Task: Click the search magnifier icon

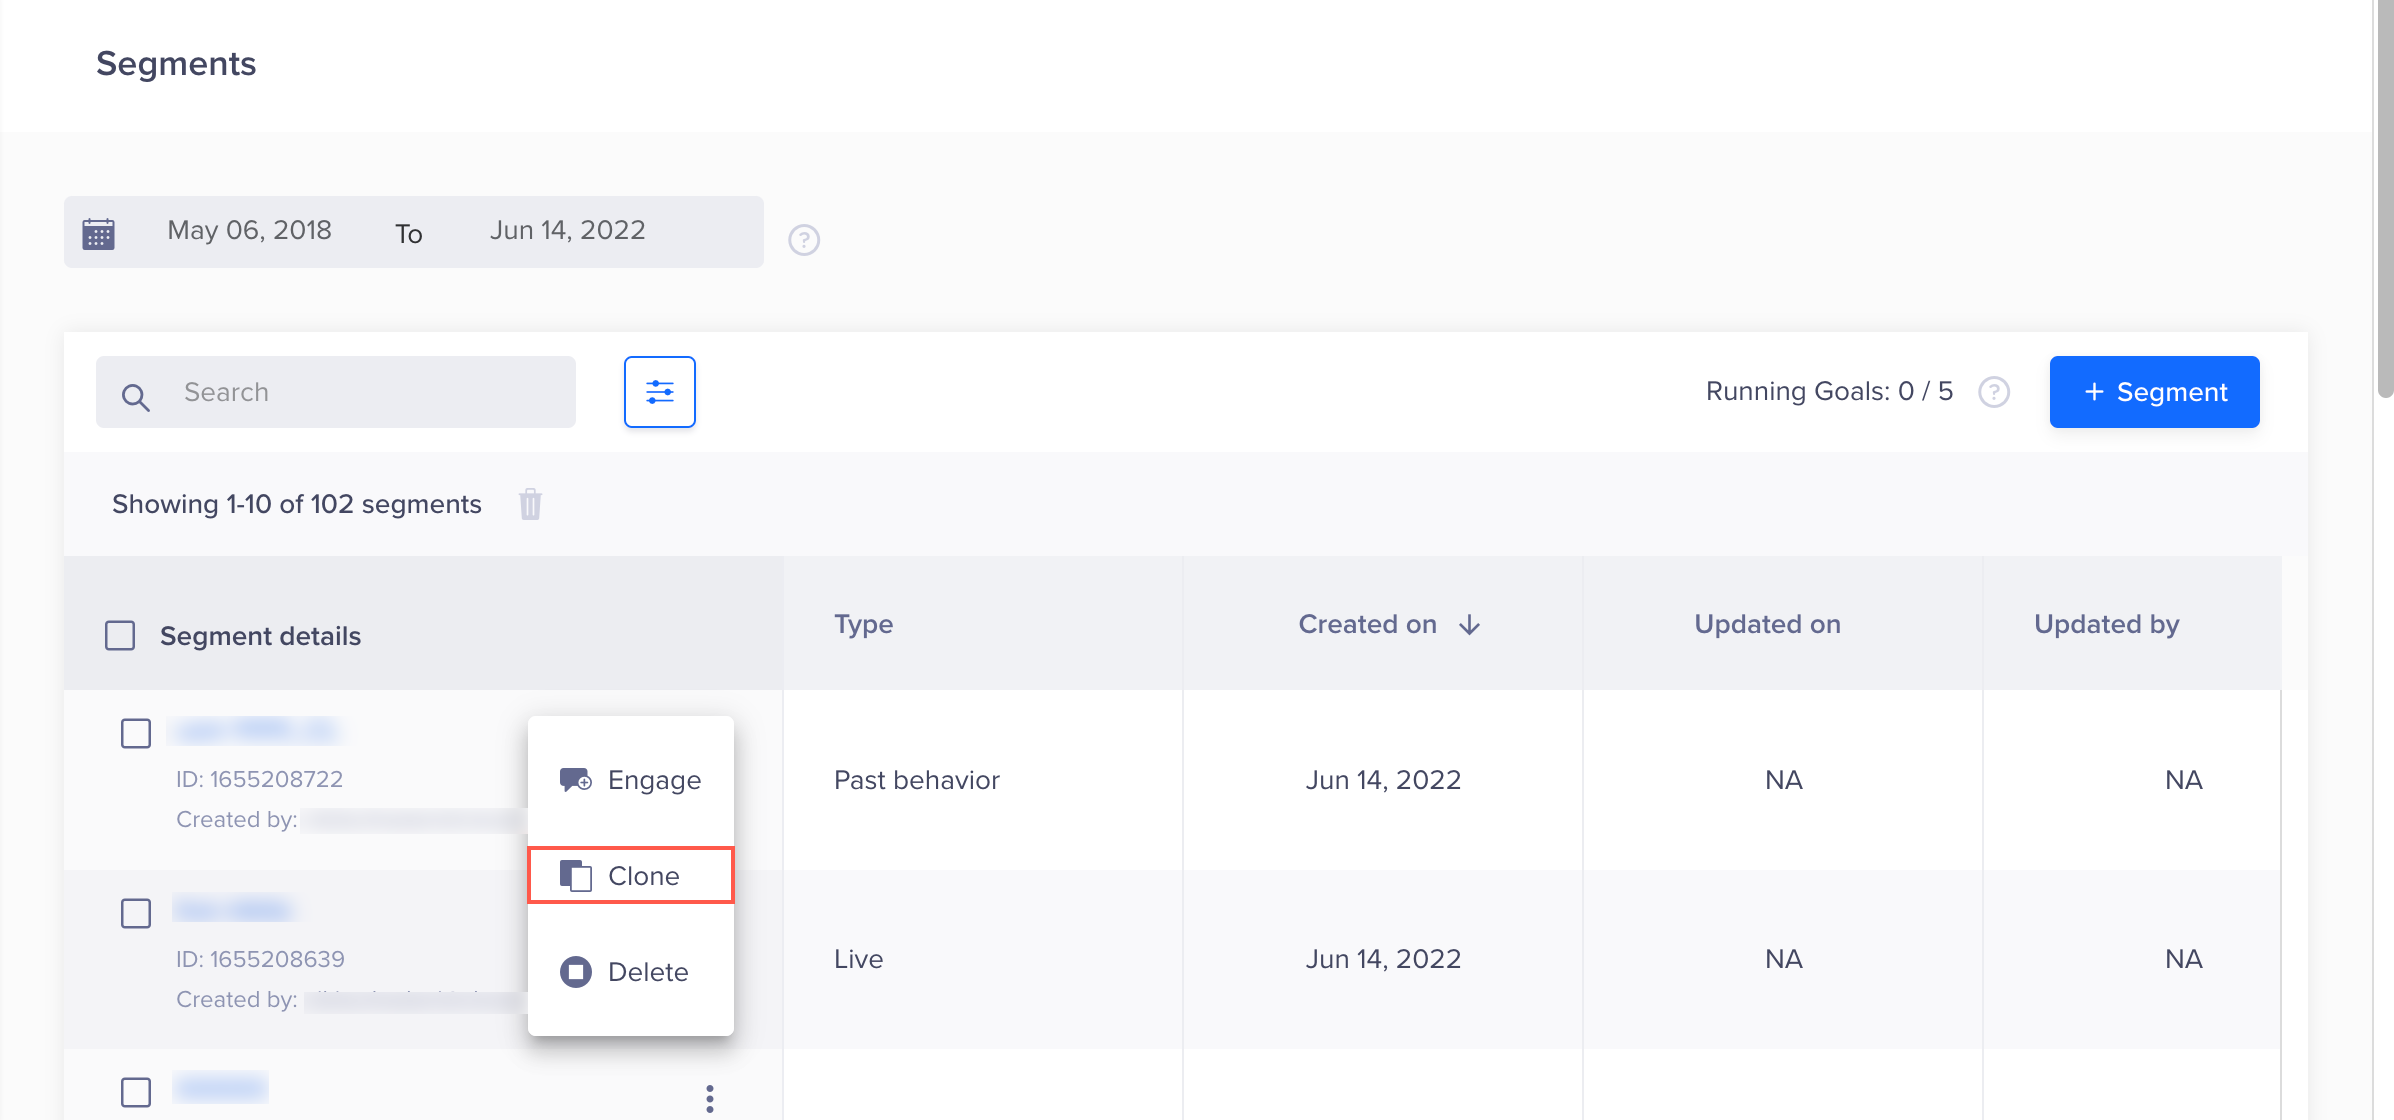Action: coord(136,397)
